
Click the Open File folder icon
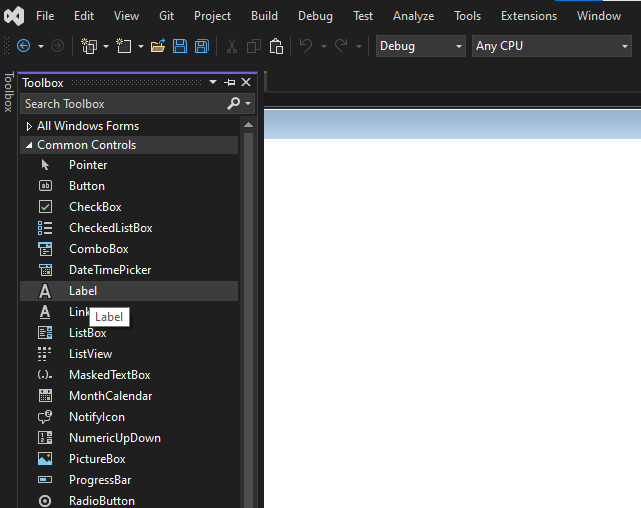tap(158, 46)
